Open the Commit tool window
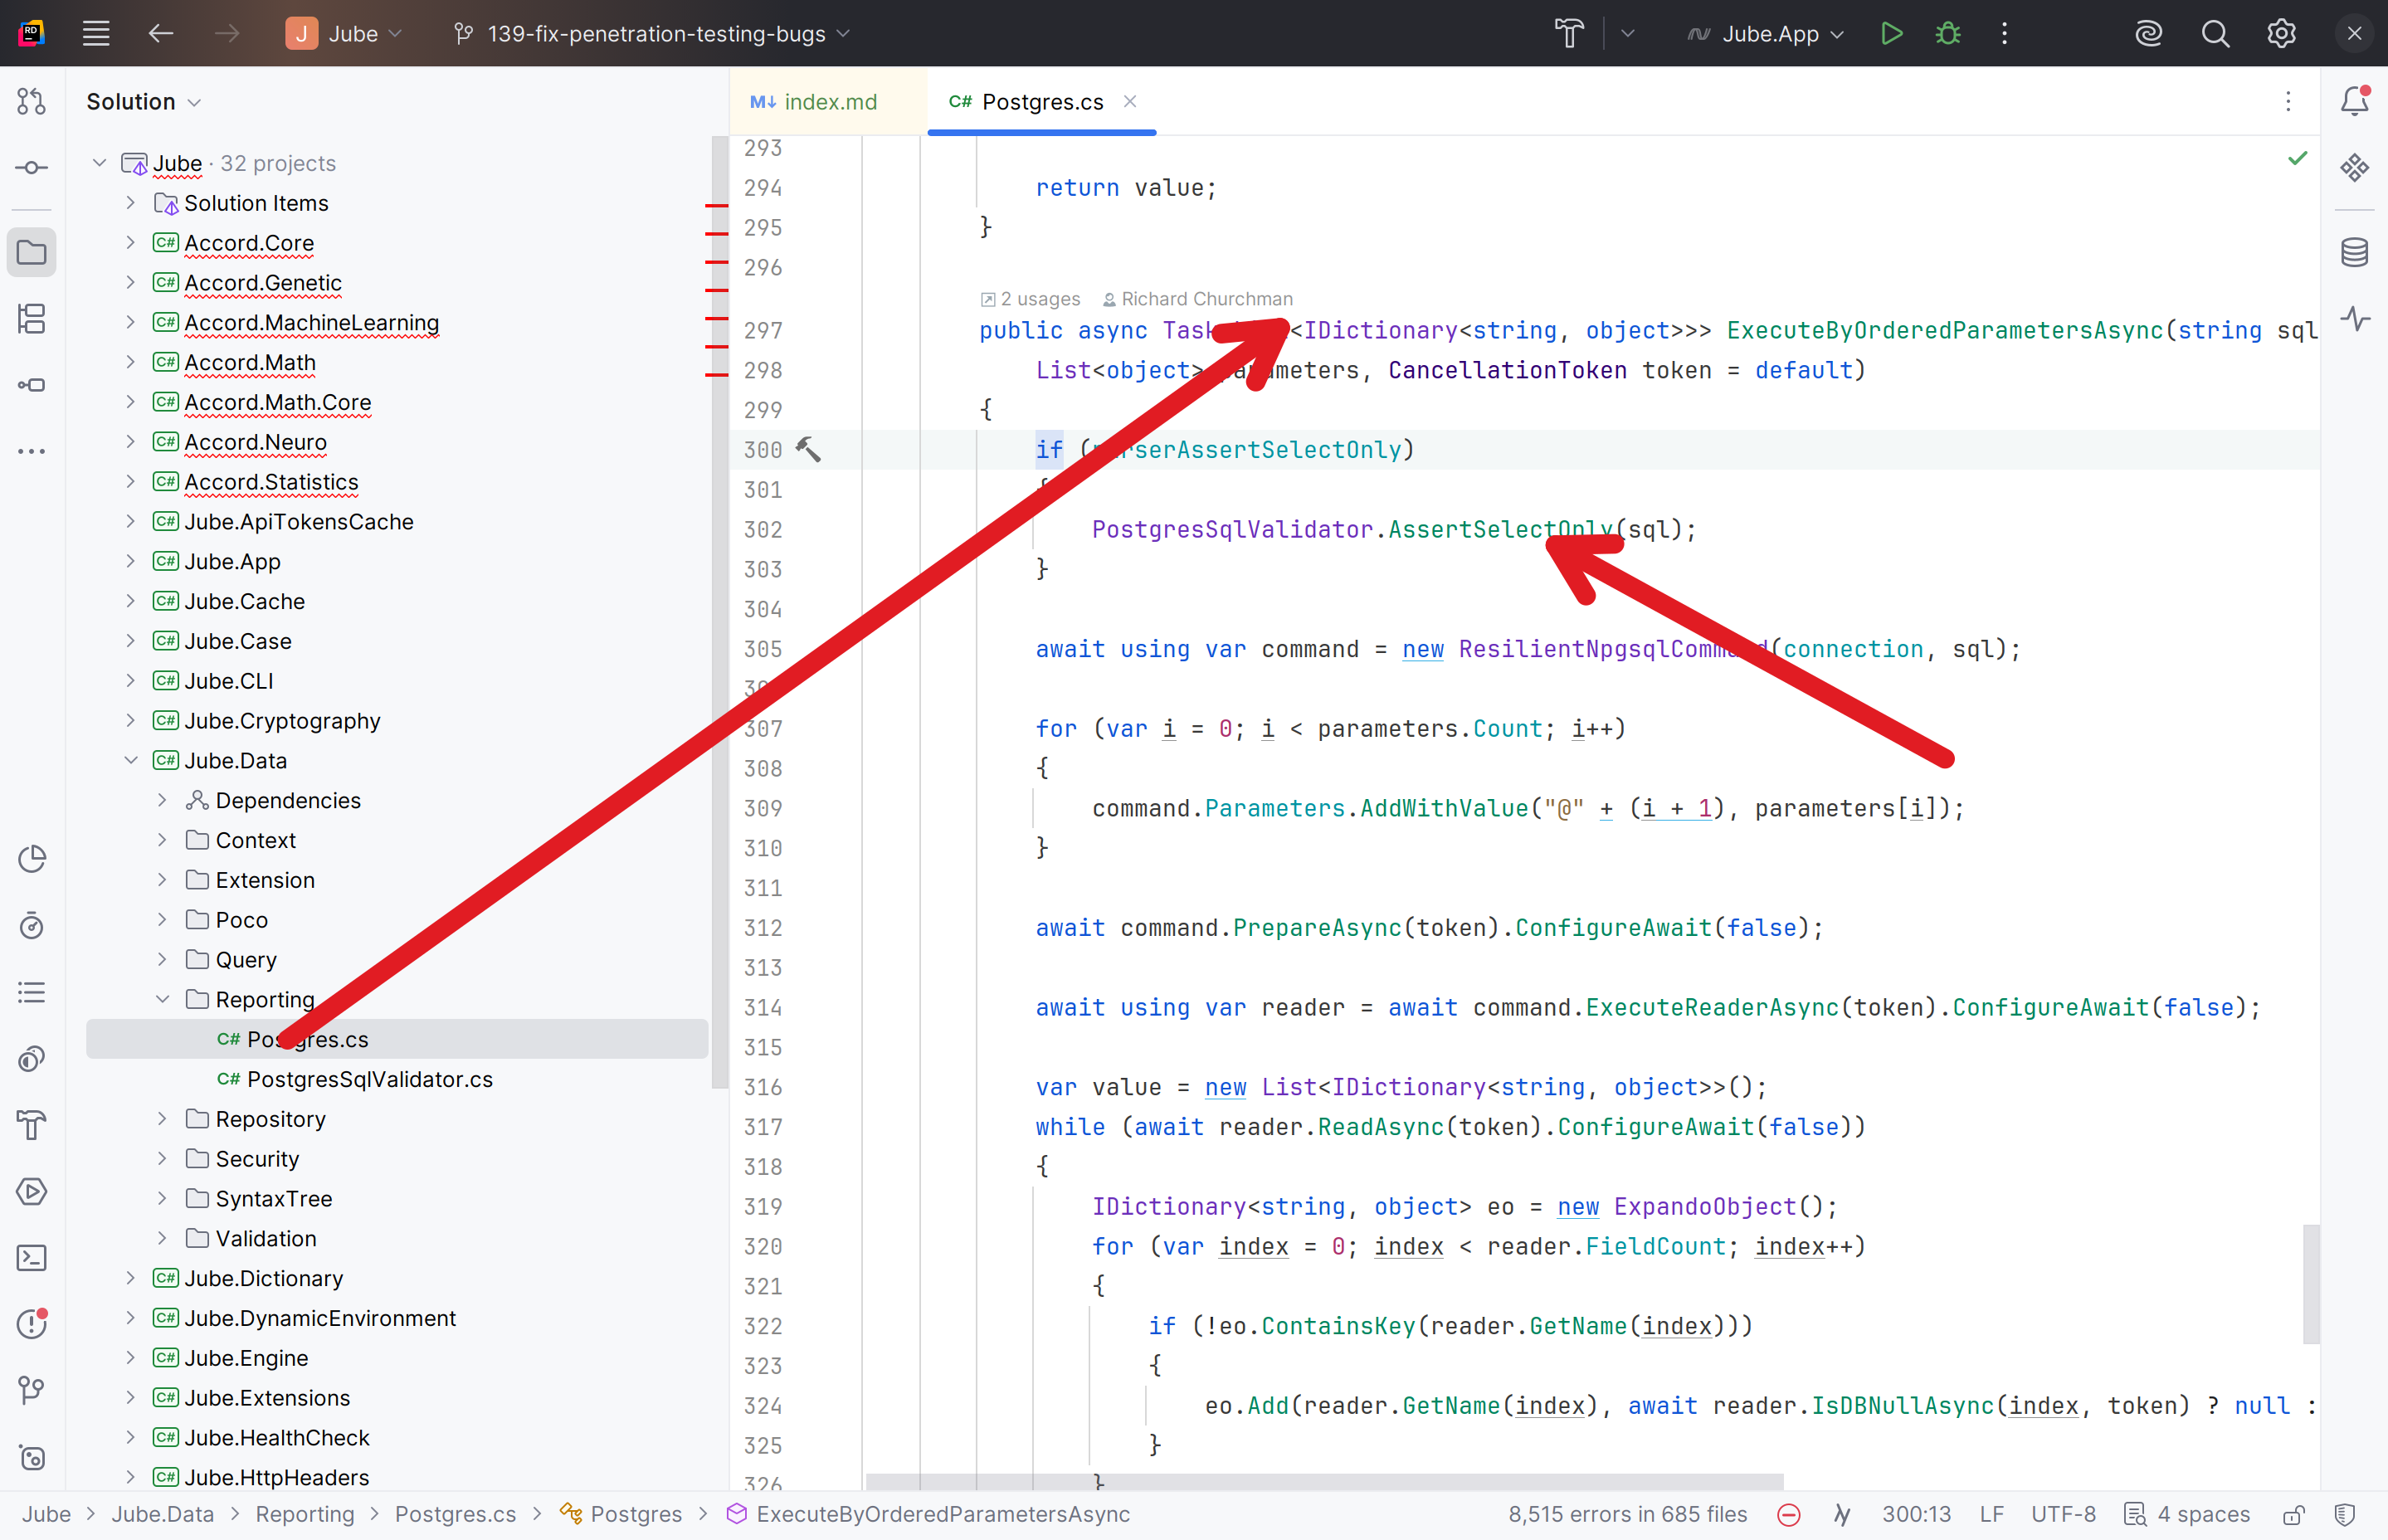The image size is (2388, 1540). click(32, 167)
